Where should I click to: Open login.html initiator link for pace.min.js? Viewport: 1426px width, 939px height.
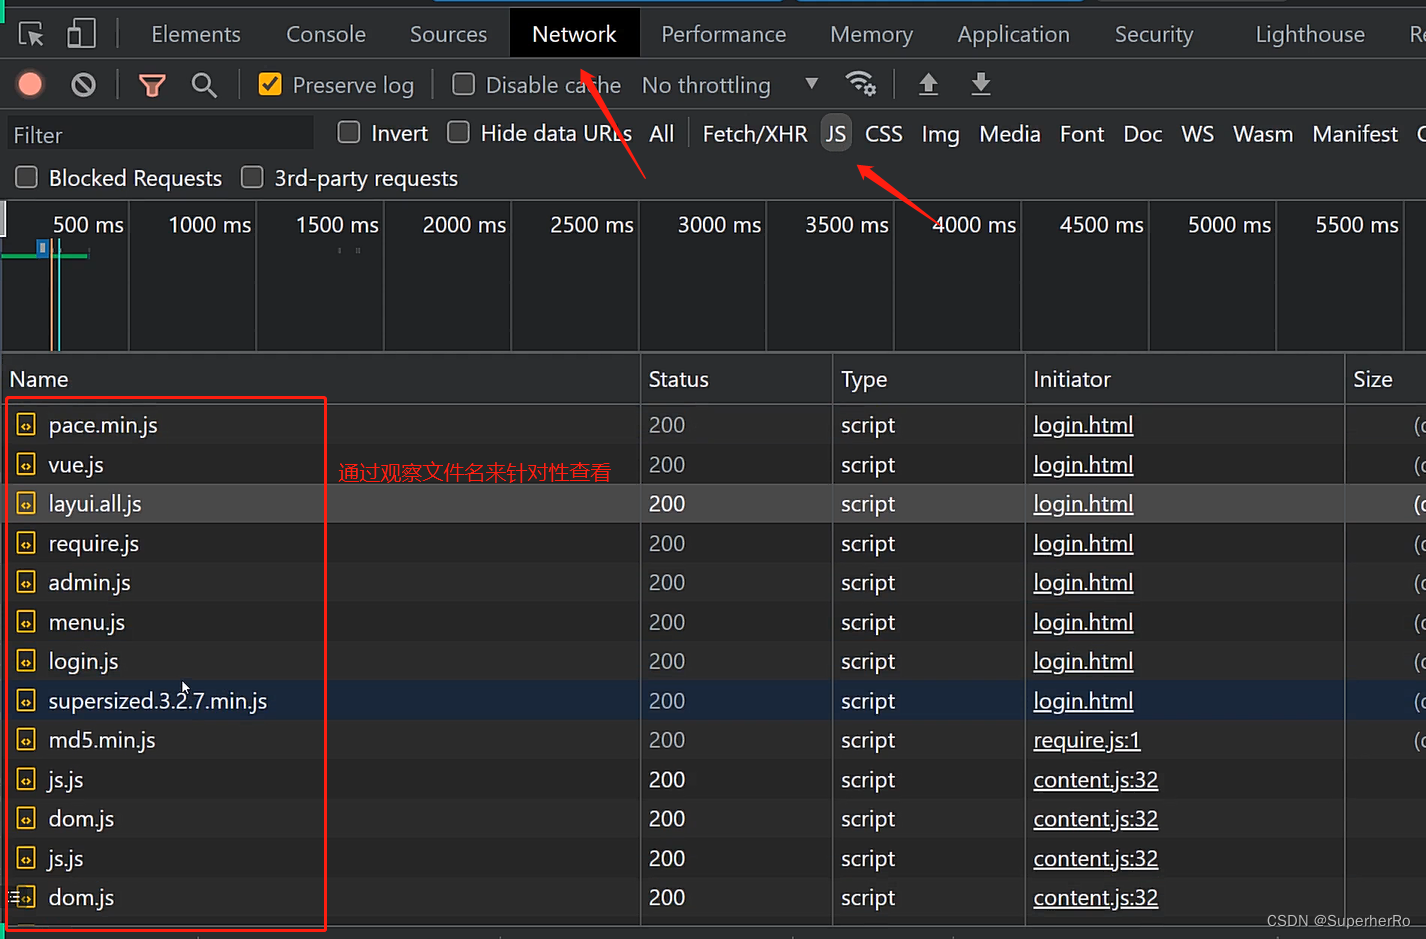(1083, 425)
